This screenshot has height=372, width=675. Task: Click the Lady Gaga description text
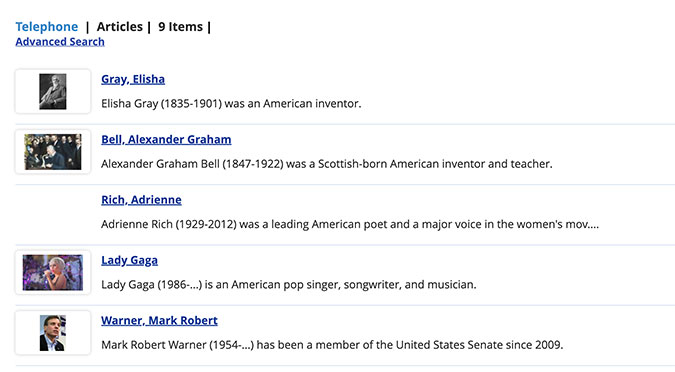289,285
